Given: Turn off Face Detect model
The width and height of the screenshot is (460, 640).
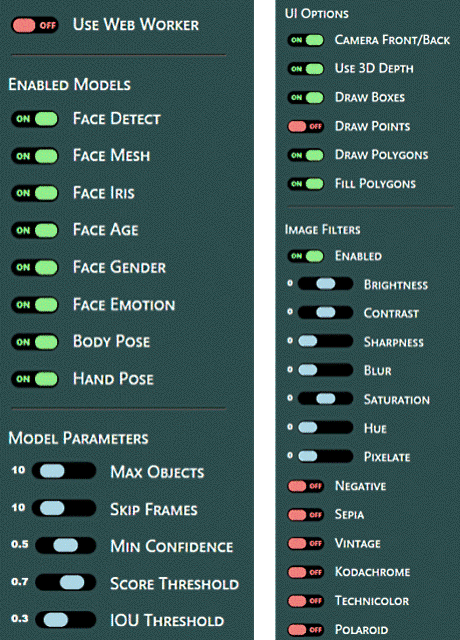Looking at the screenshot, I should pyautogui.click(x=35, y=119).
